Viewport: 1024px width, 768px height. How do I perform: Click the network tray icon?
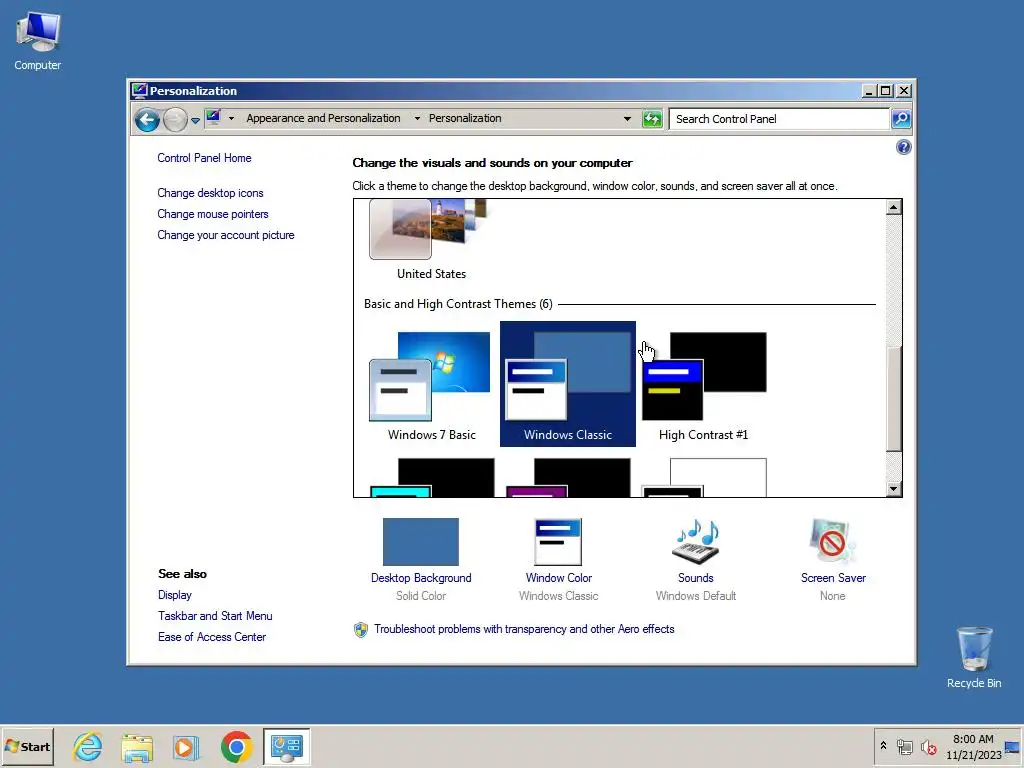pyautogui.click(x=904, y=746)
